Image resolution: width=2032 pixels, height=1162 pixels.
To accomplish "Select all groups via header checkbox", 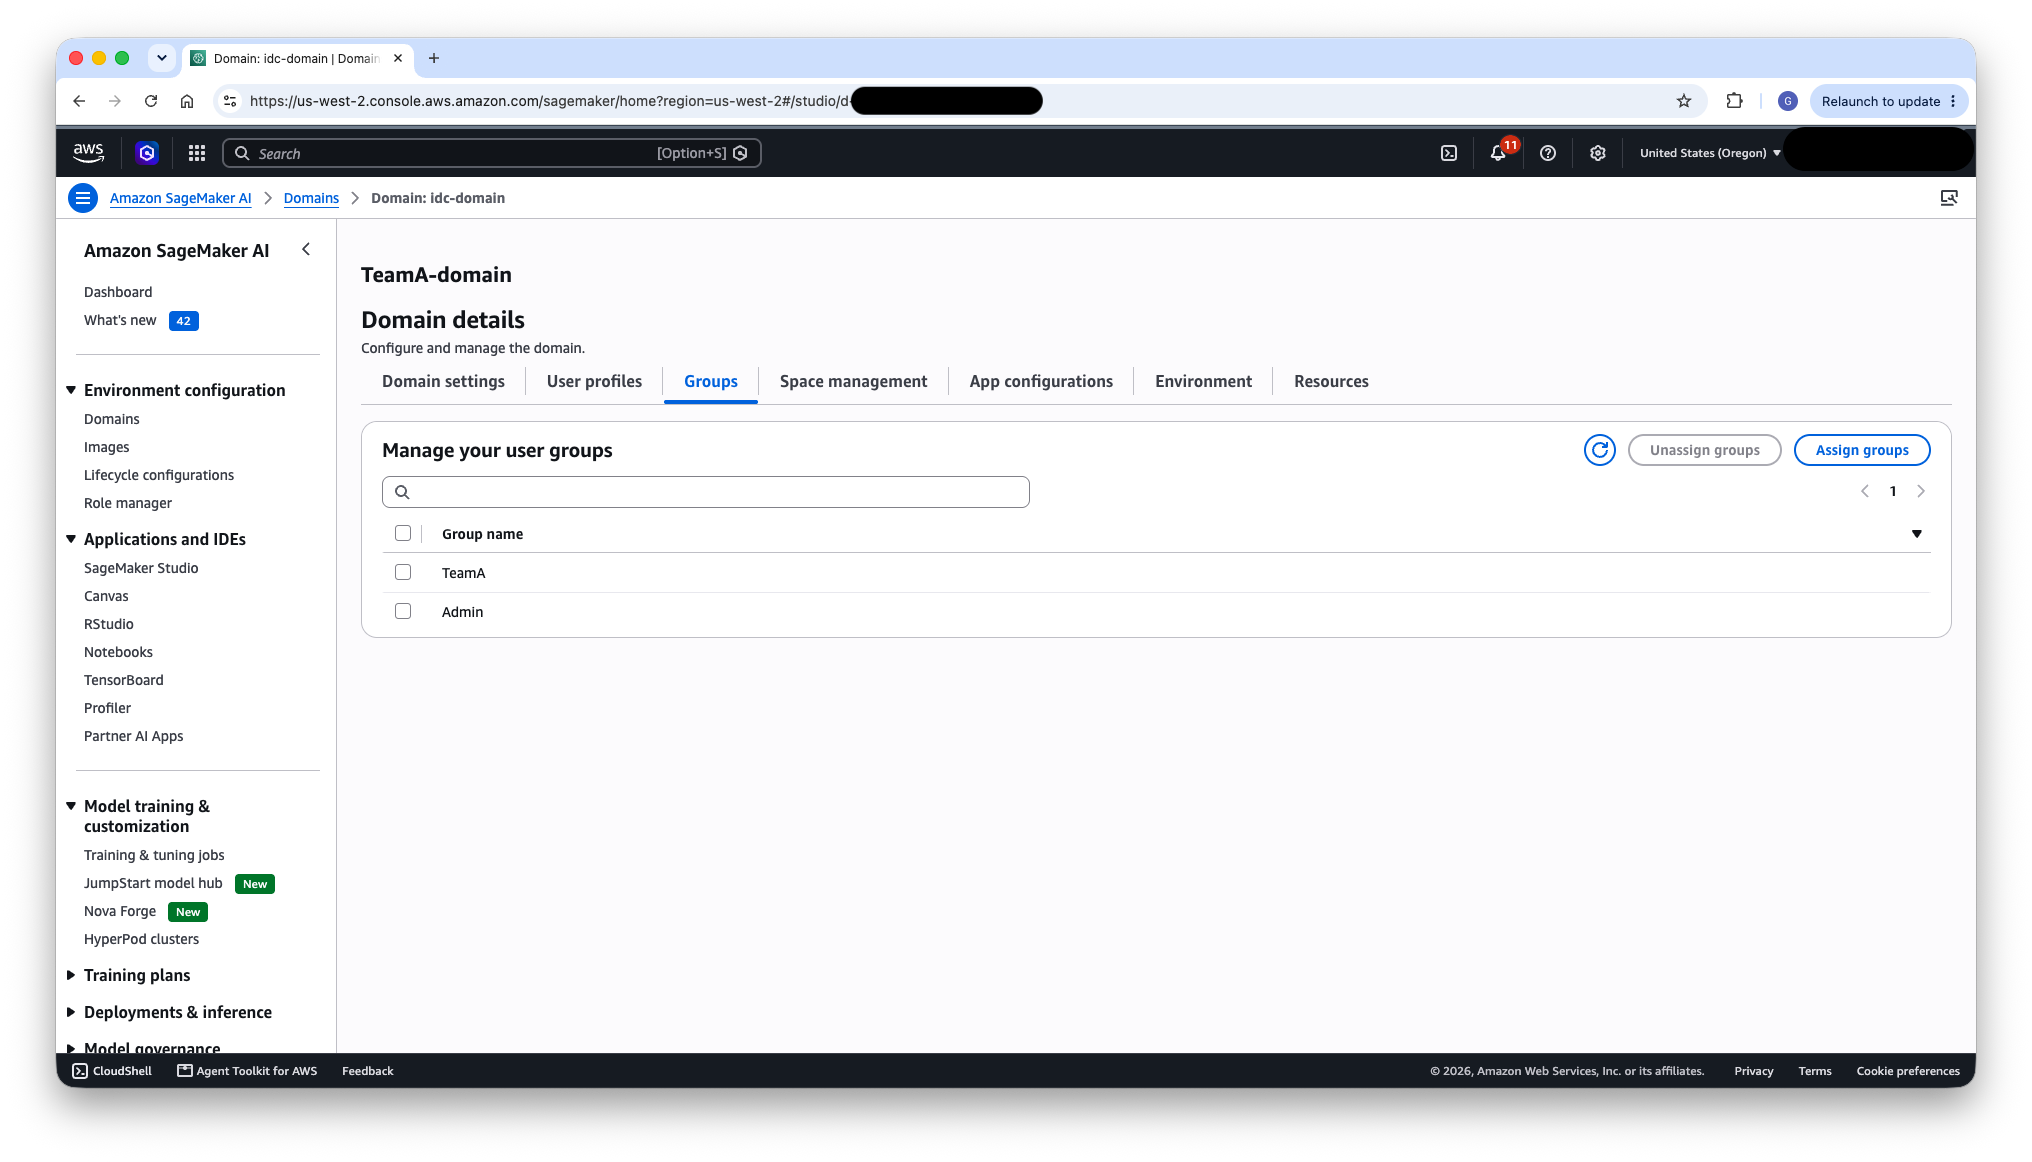I will pyautogui.click(x=403, y=533).
